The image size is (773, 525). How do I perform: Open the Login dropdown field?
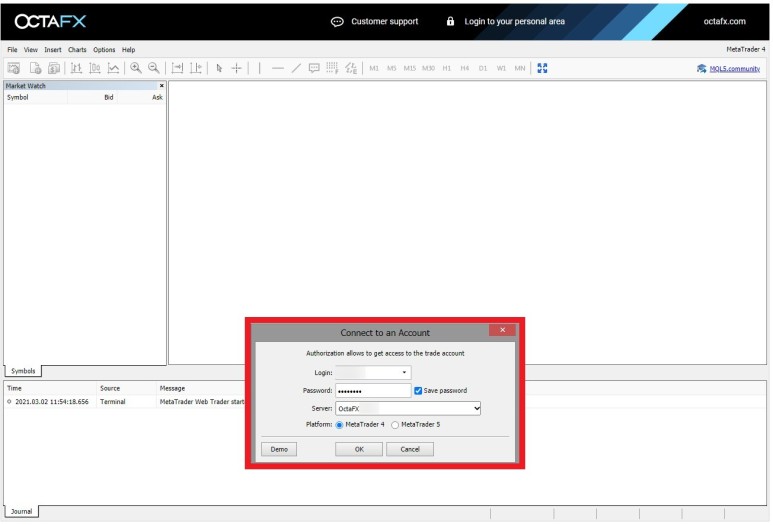(373, 372)
